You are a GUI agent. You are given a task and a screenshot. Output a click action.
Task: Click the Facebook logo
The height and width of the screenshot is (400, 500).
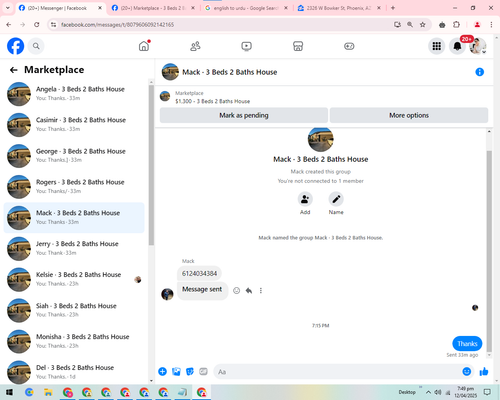tap(16, 46)
